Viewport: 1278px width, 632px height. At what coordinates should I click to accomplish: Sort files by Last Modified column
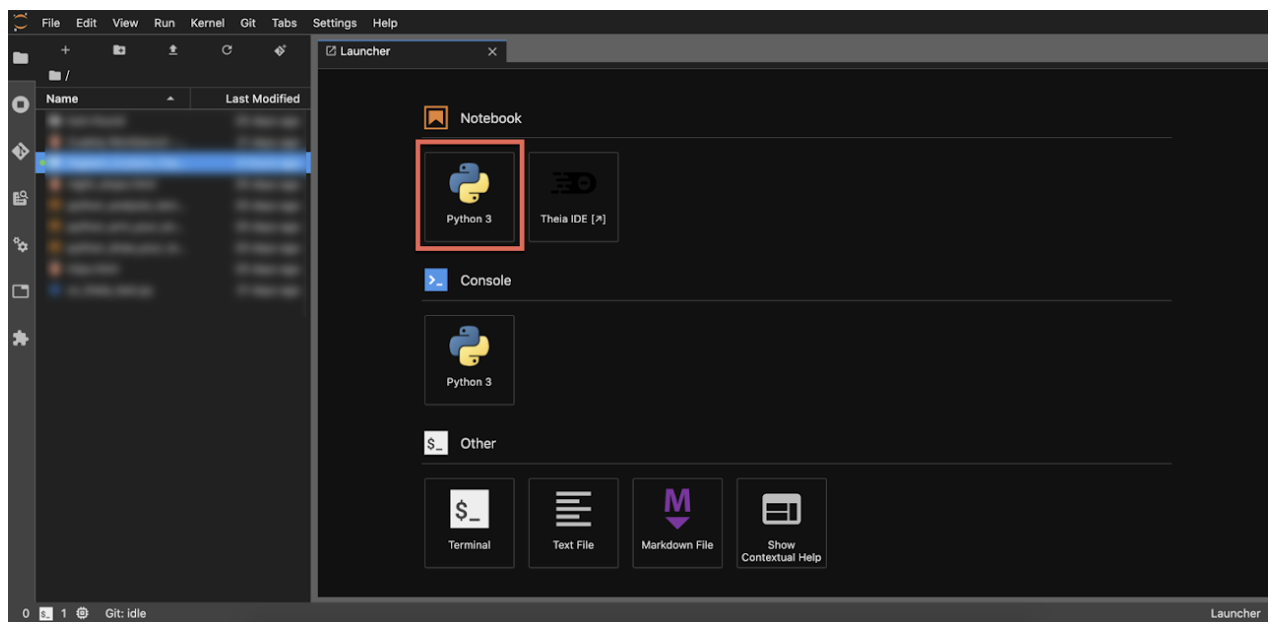click(262, 99)
